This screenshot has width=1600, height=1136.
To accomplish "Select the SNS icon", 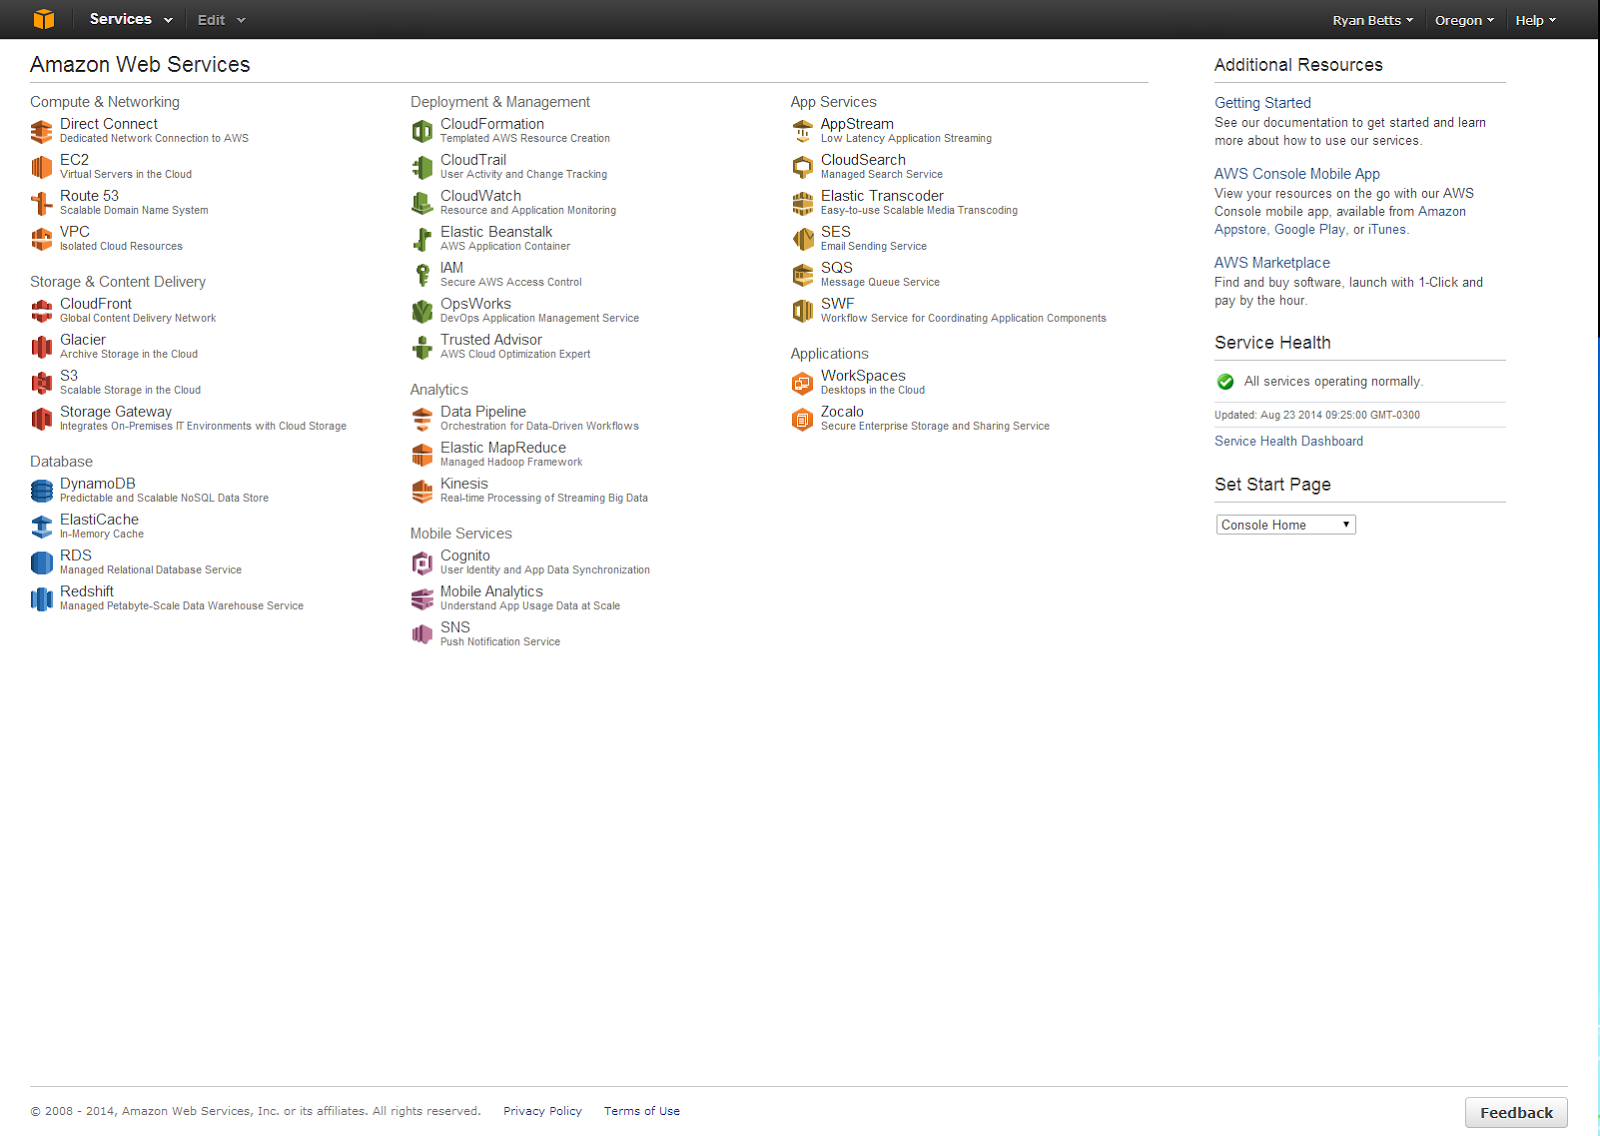I will coord(423,635).
